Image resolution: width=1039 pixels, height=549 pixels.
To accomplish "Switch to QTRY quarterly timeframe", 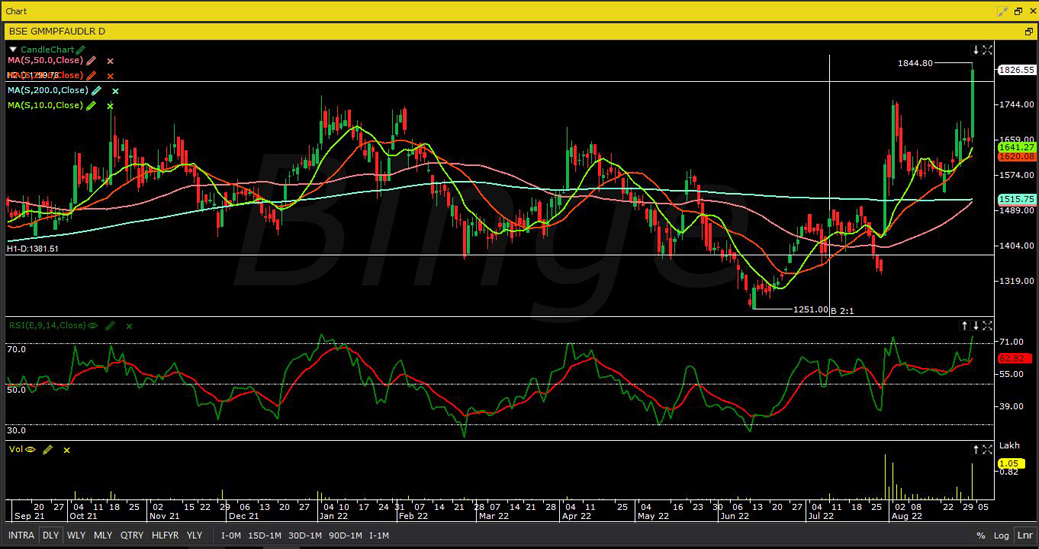I will pyautogui.click(x=133, y=535).
